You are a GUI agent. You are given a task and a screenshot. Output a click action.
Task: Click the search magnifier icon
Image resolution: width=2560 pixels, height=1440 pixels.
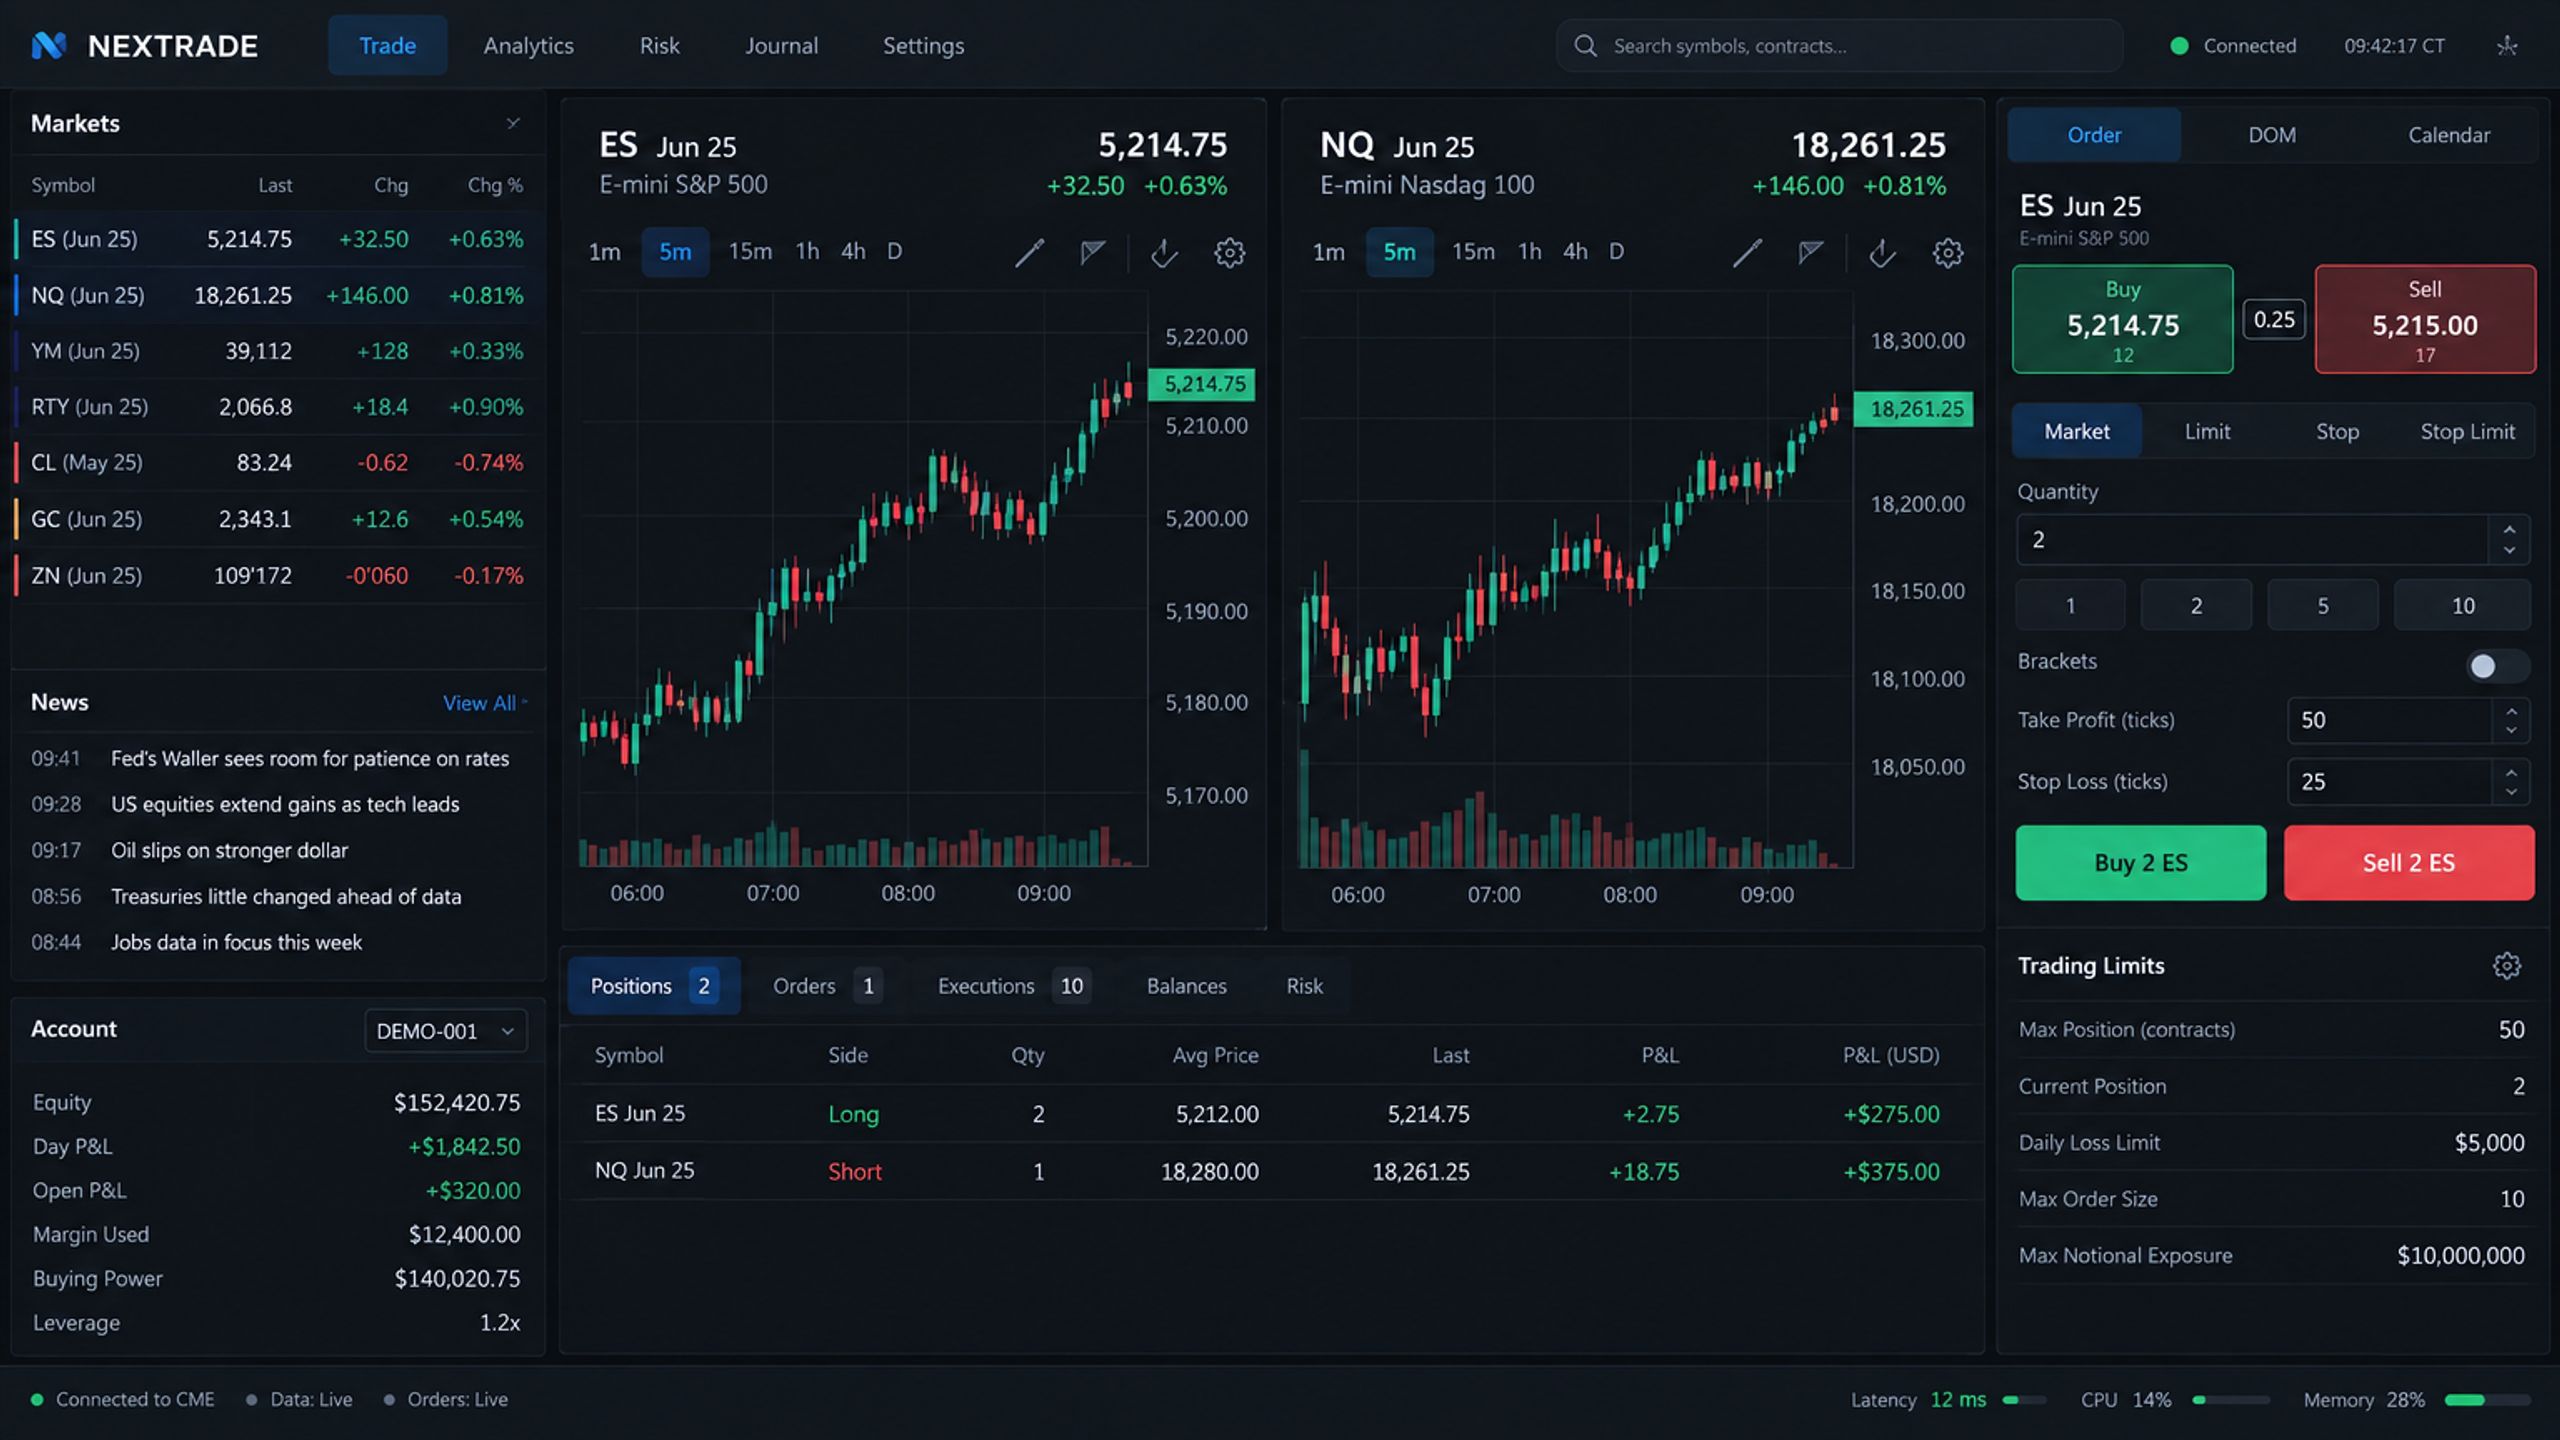tap(1585, 46)
